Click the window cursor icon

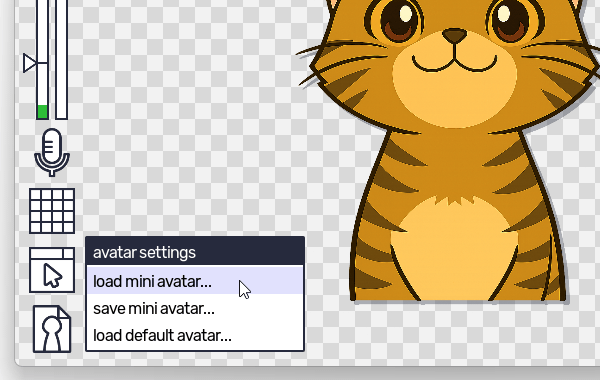click(52, 270)
